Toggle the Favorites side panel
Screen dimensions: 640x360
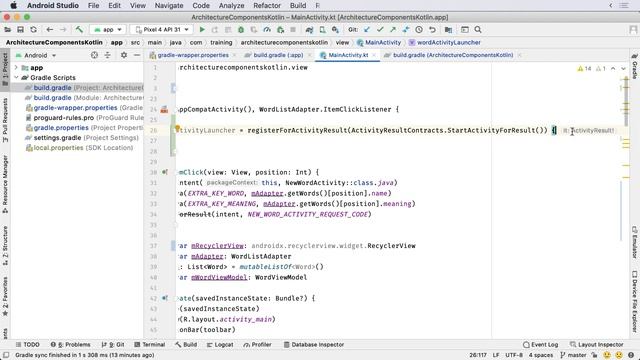click(5, 296)
